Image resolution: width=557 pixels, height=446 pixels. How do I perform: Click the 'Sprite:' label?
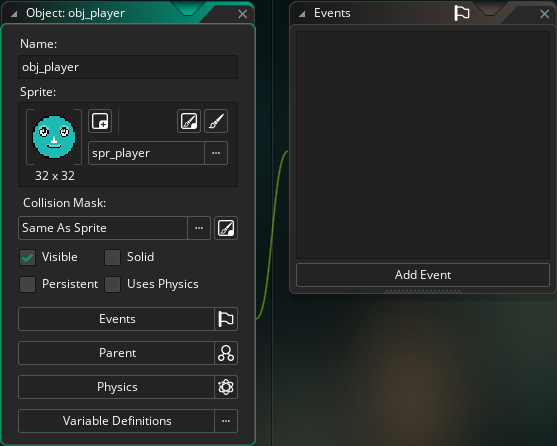point(38,92)
